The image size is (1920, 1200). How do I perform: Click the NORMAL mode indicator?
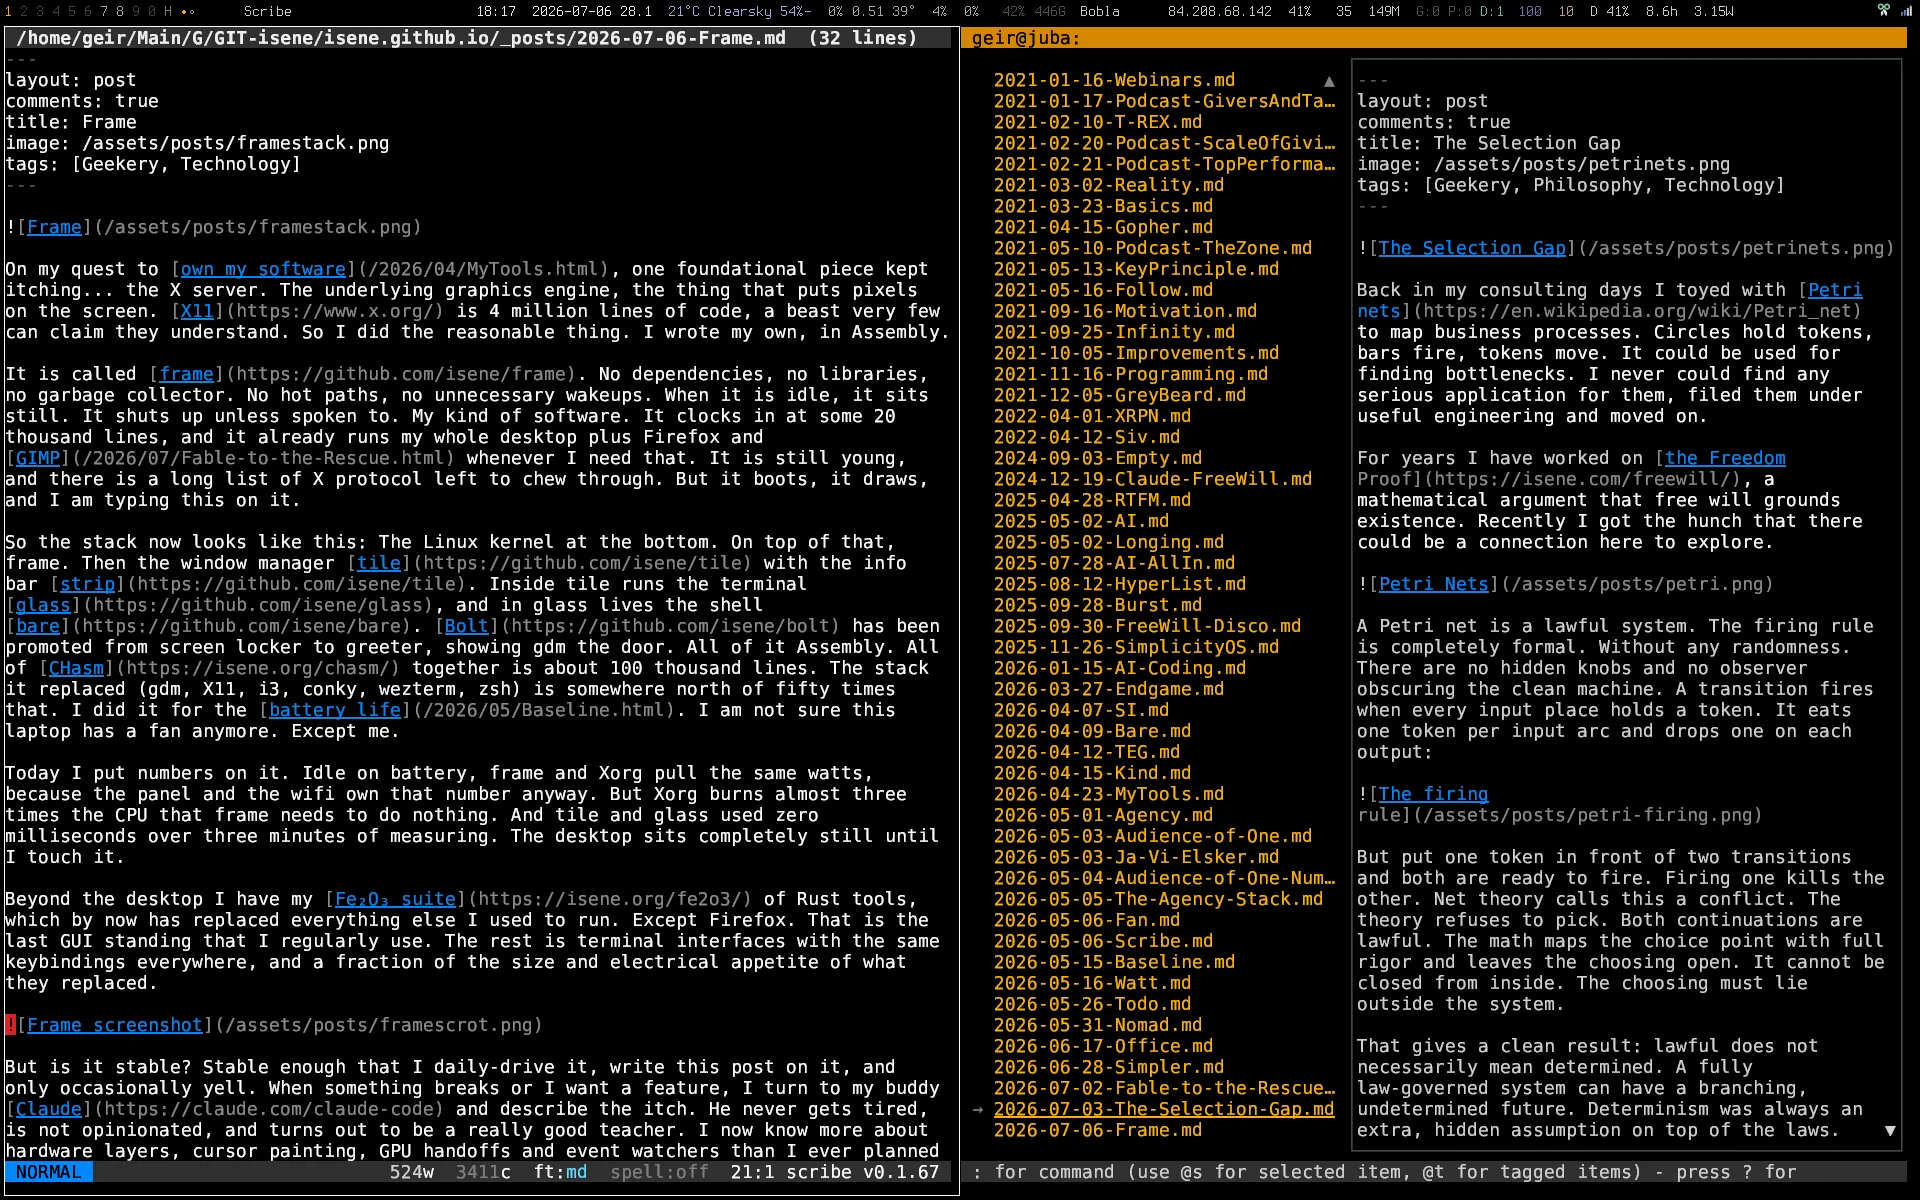tap(48, 1172)
